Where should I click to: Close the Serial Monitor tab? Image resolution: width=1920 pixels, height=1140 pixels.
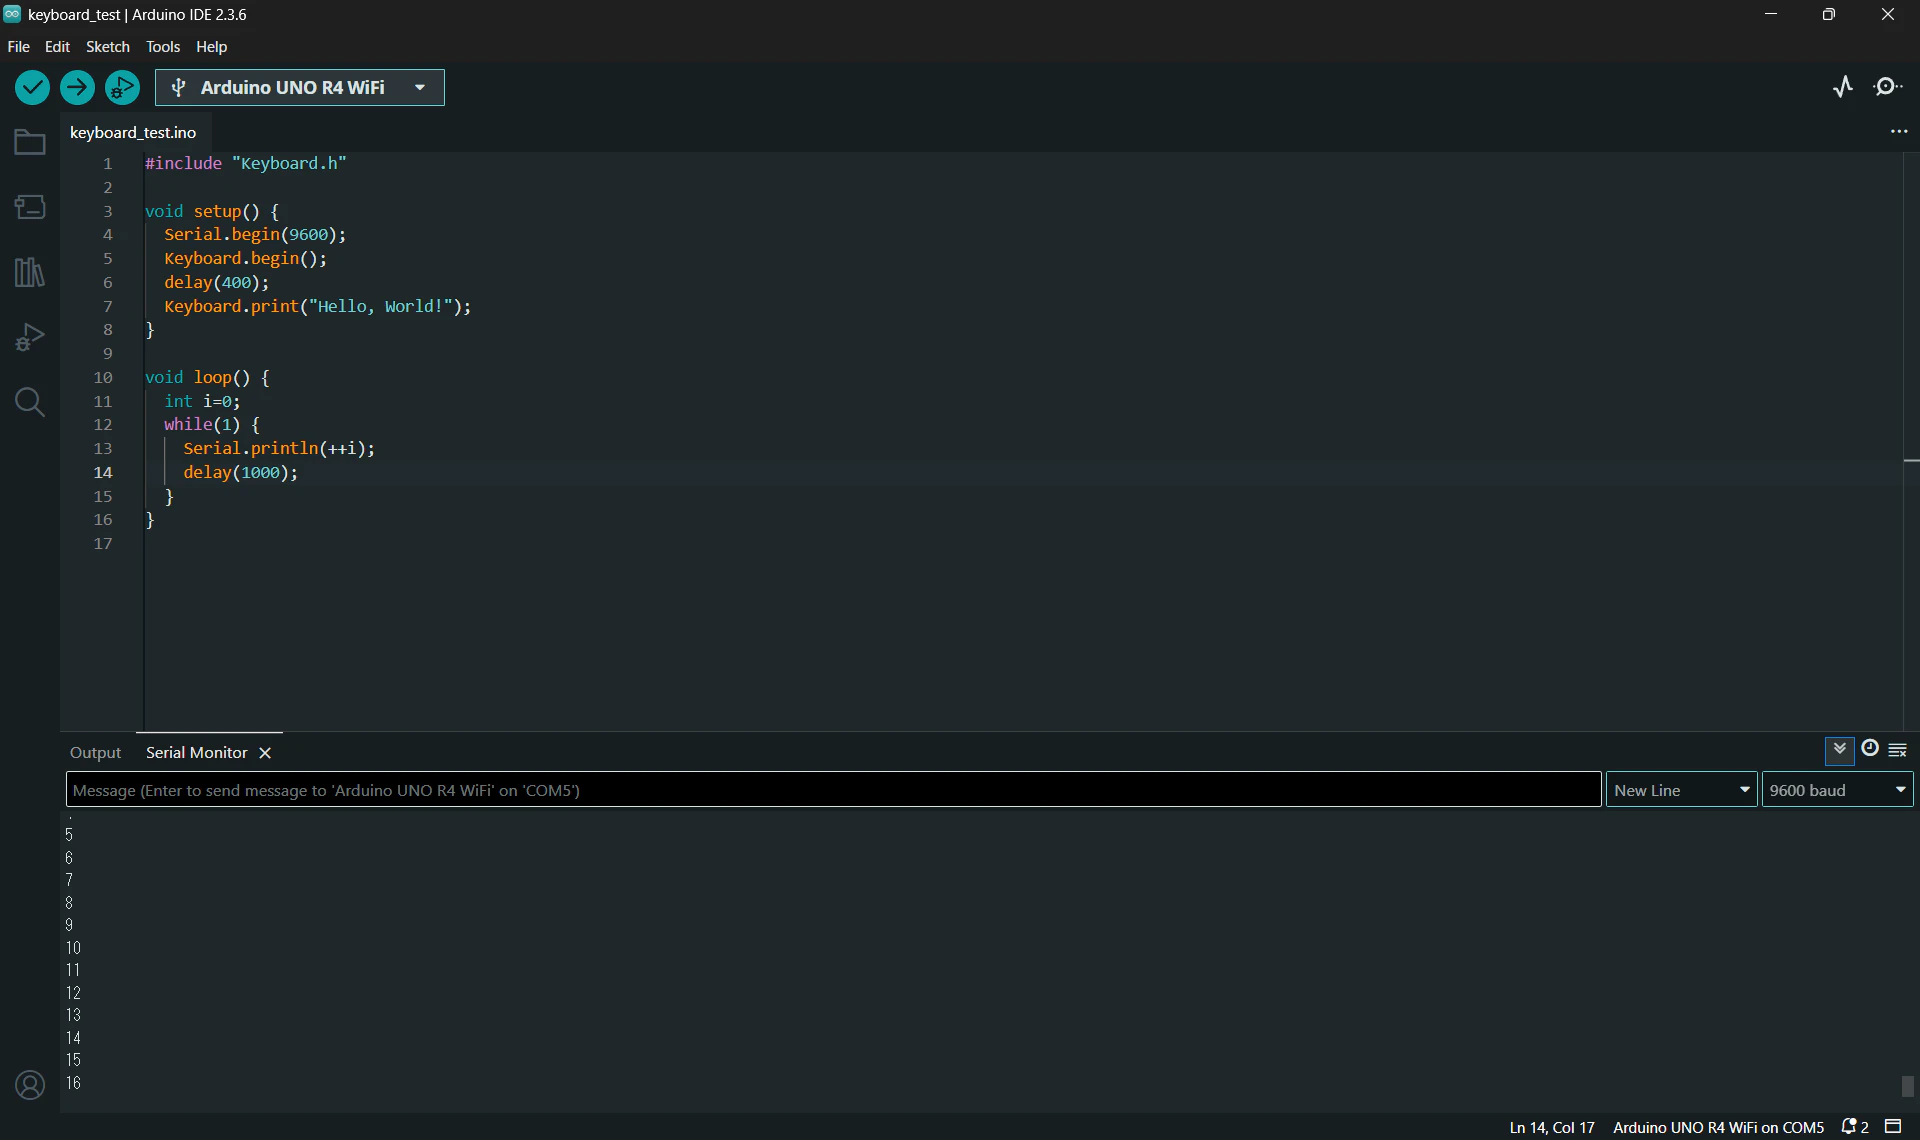pyautogui.click(x=265, y=753)
